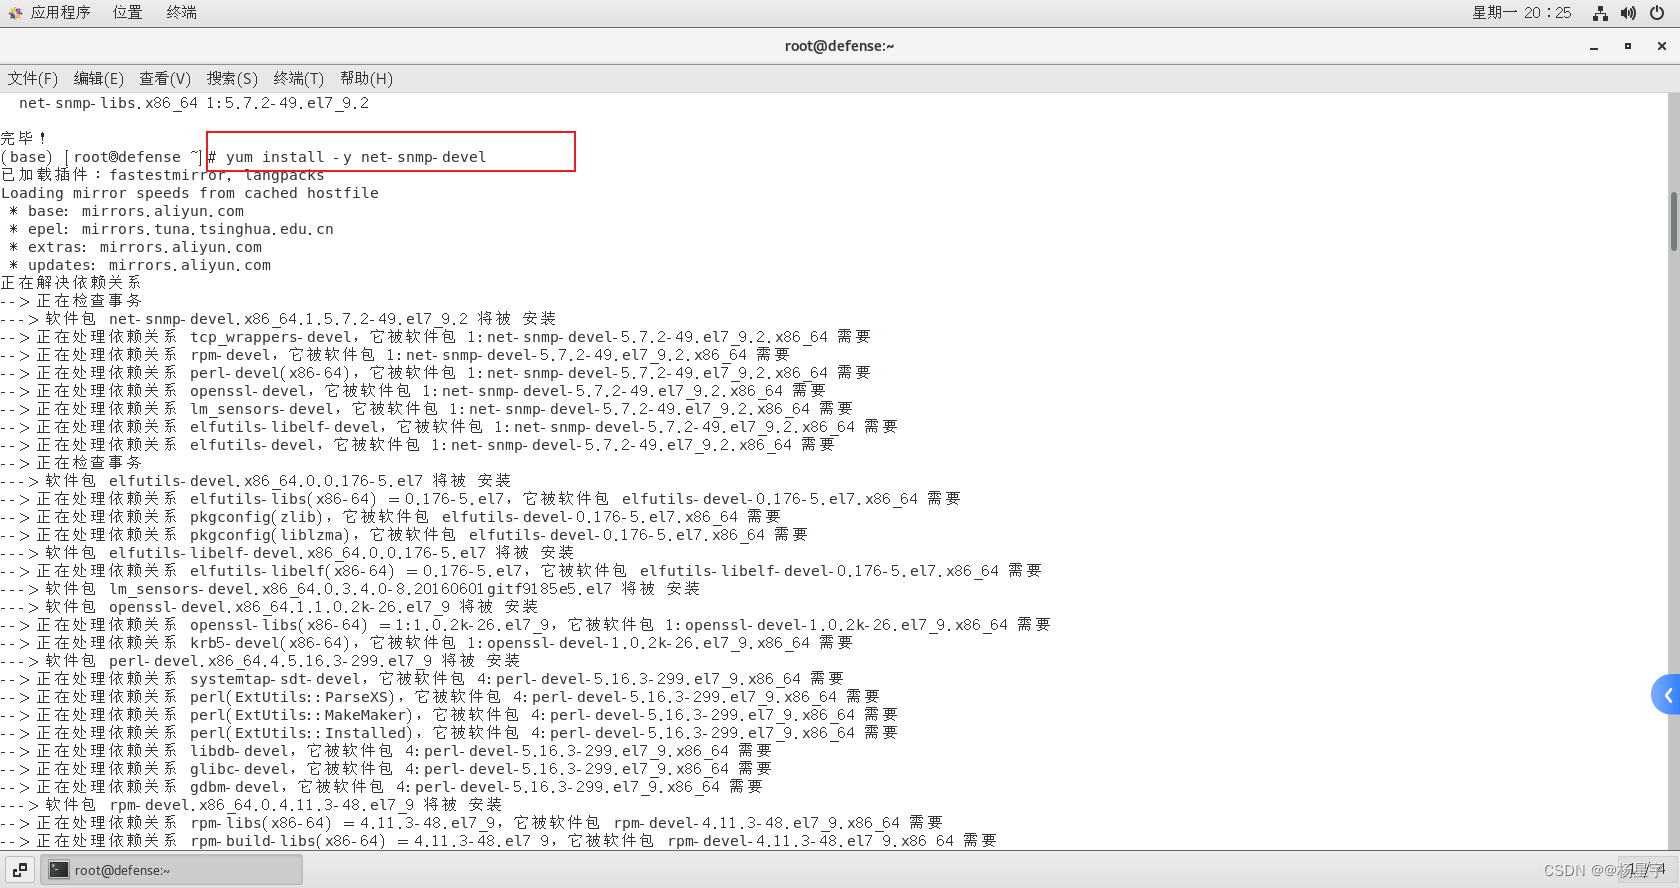Open the 文件(F) menu
The height and width of the screenshot is (888, 1680).
click(x=33, y=78)
